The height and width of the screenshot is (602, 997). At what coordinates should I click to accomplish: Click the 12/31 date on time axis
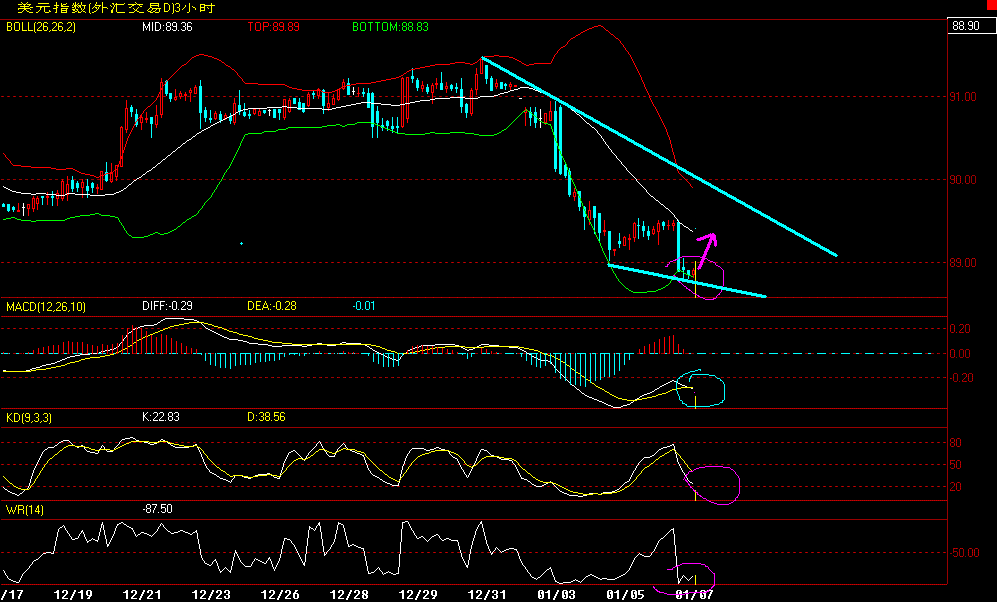pyautogui.click(x=487, y=595)
